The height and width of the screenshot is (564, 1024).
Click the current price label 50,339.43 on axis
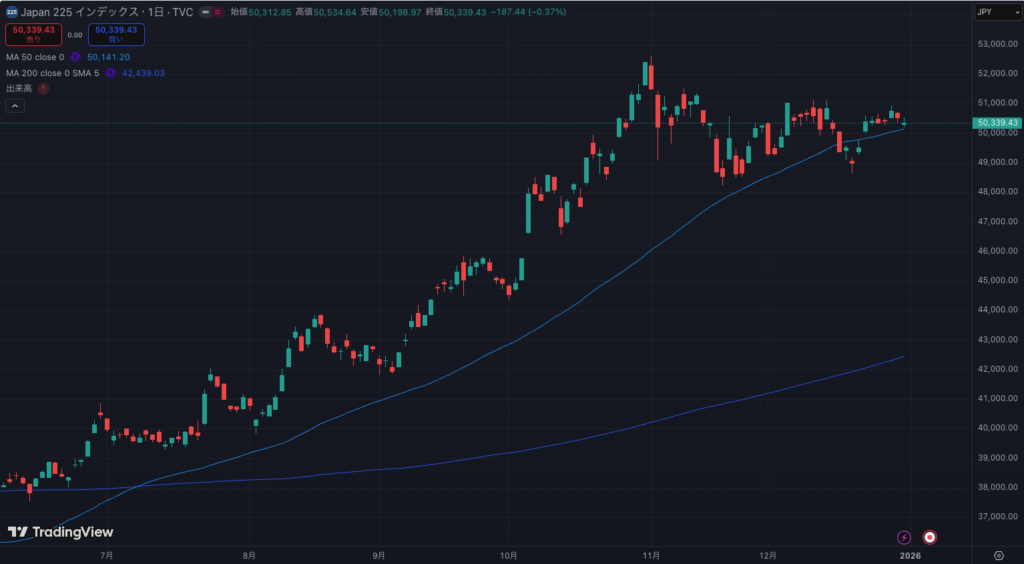pos(996,123)
